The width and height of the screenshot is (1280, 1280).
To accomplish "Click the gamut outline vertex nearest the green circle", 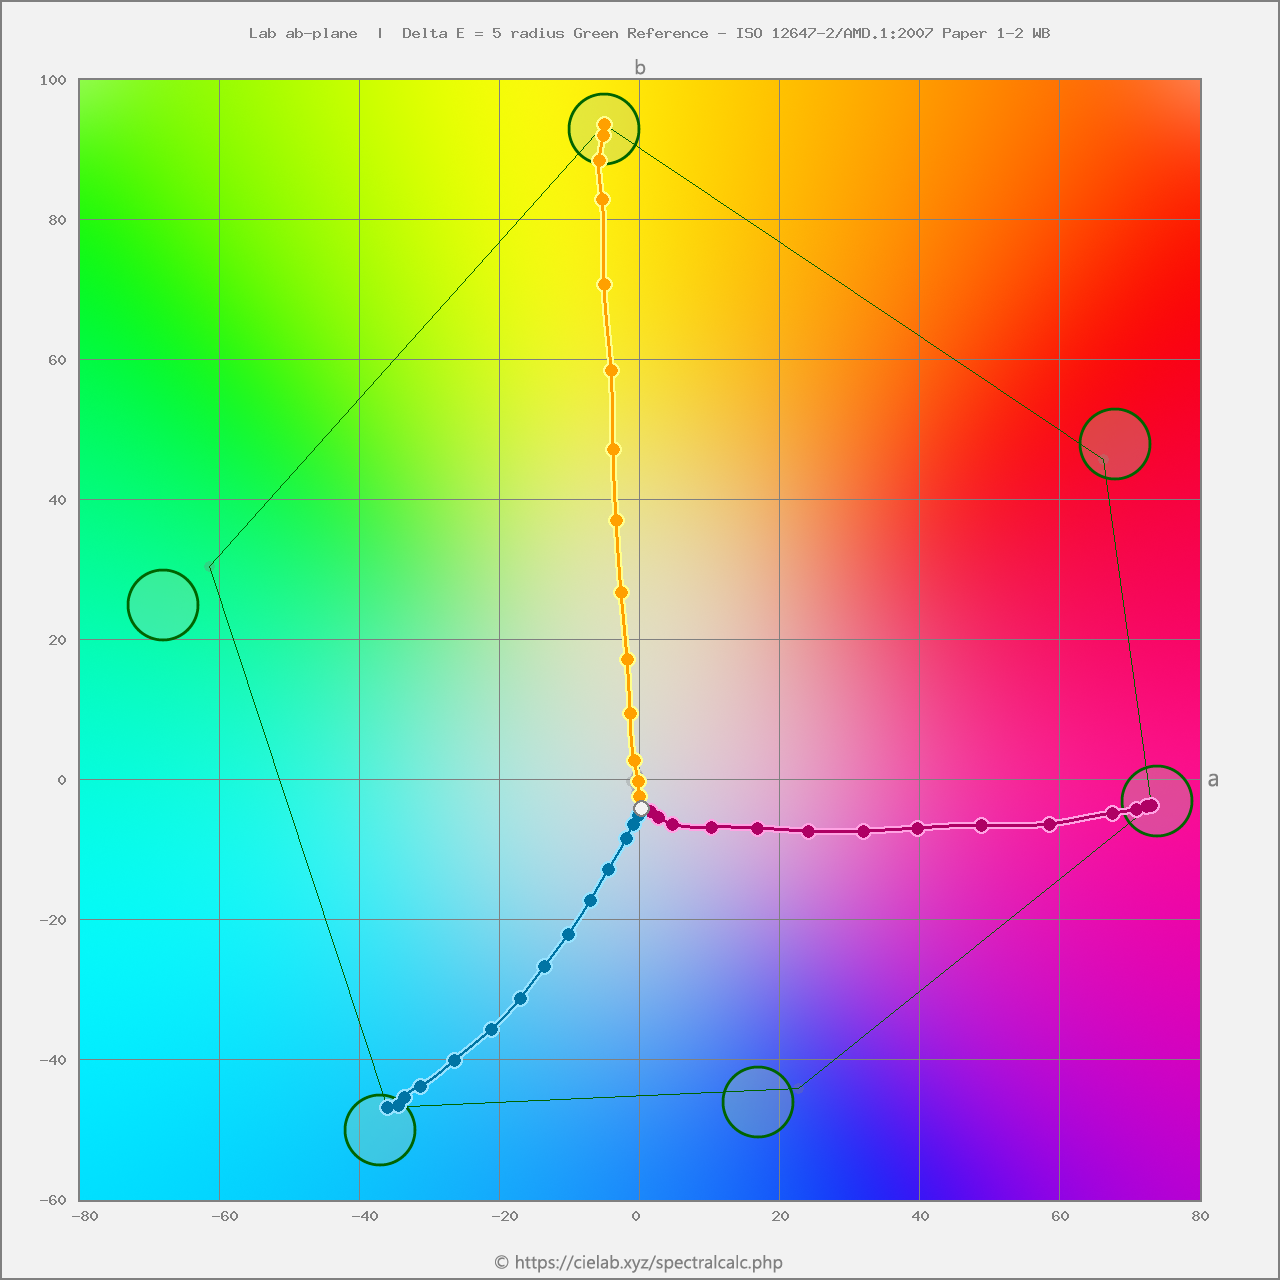I will [x=209, y=566].
